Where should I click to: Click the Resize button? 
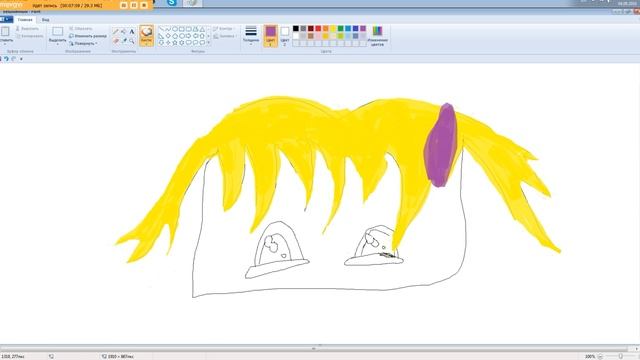point(88,36)
